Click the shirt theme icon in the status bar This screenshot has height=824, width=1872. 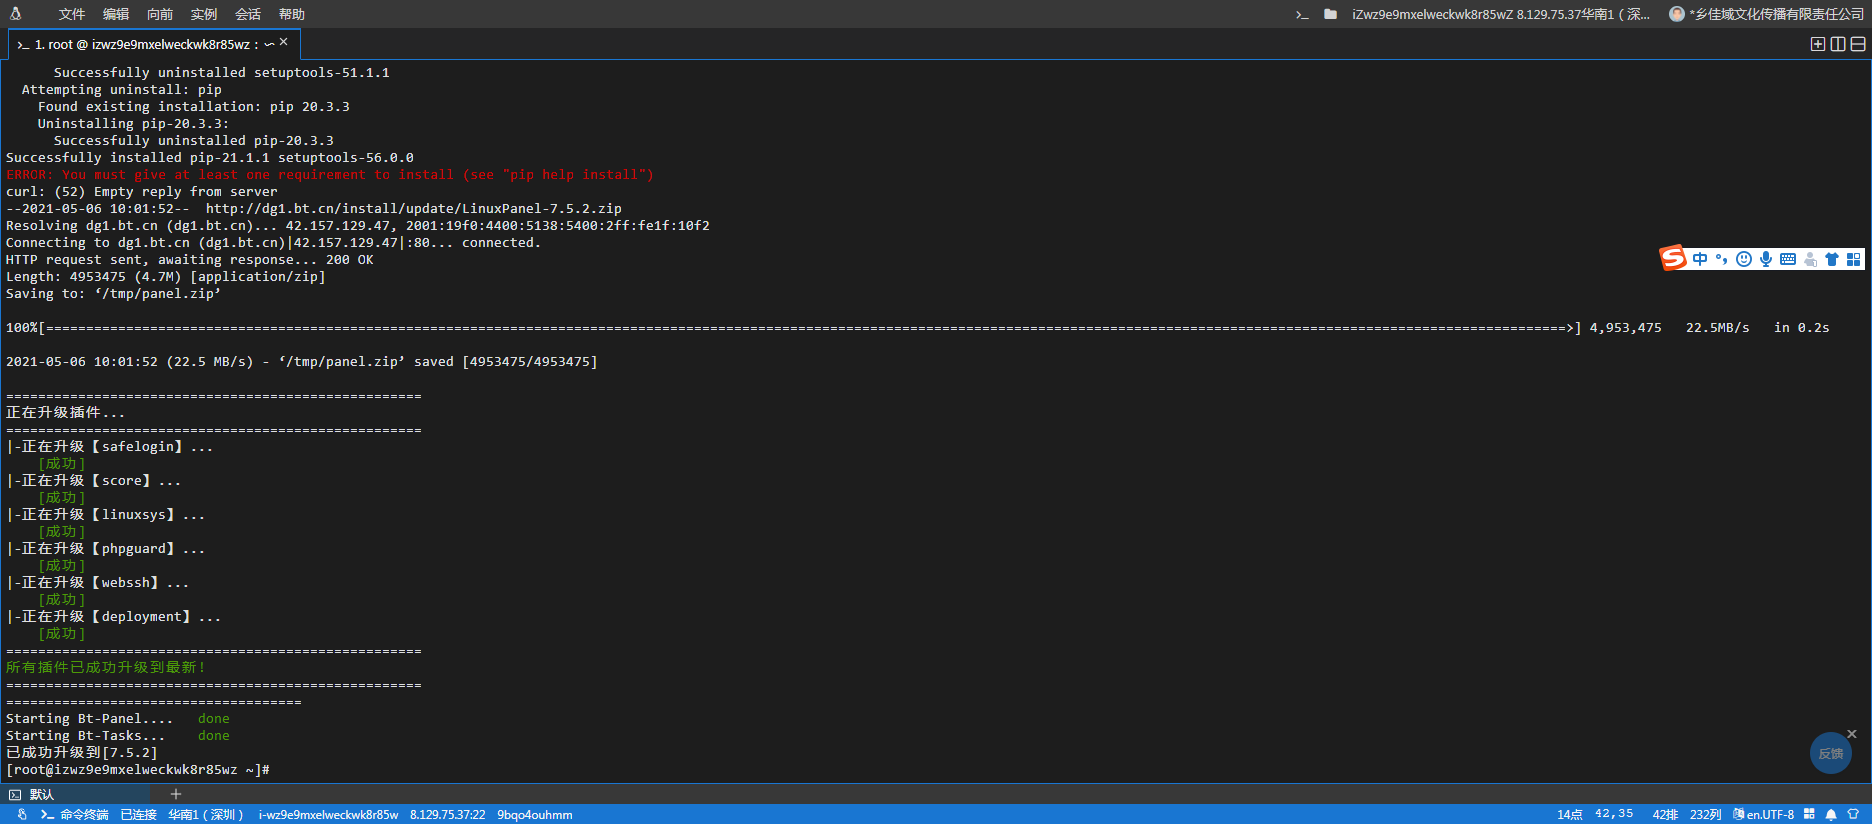pos(1853,815)
